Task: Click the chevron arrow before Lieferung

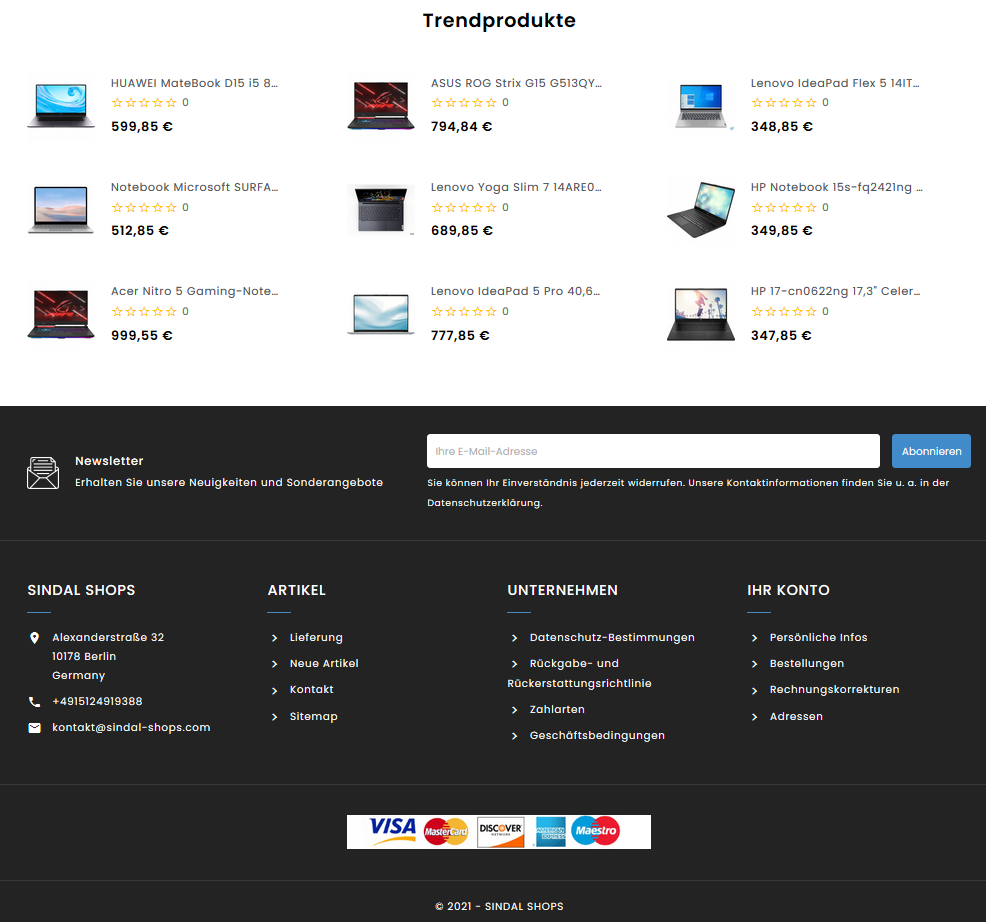Action: (x=274, y=638)
